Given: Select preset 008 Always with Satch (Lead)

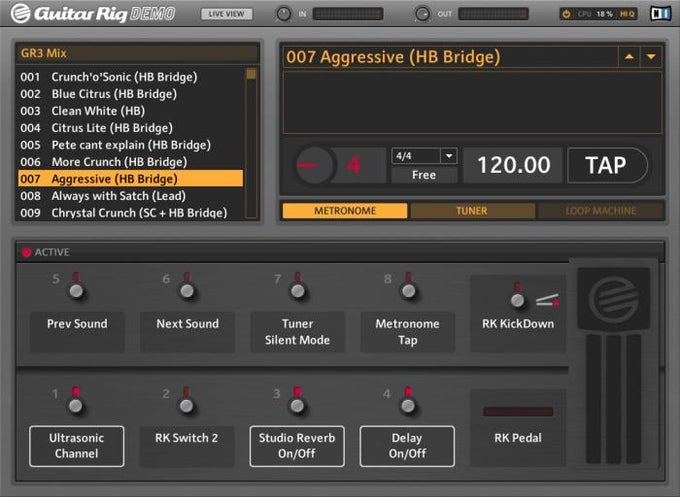Looking at the screenshot, I should point(131,196).
